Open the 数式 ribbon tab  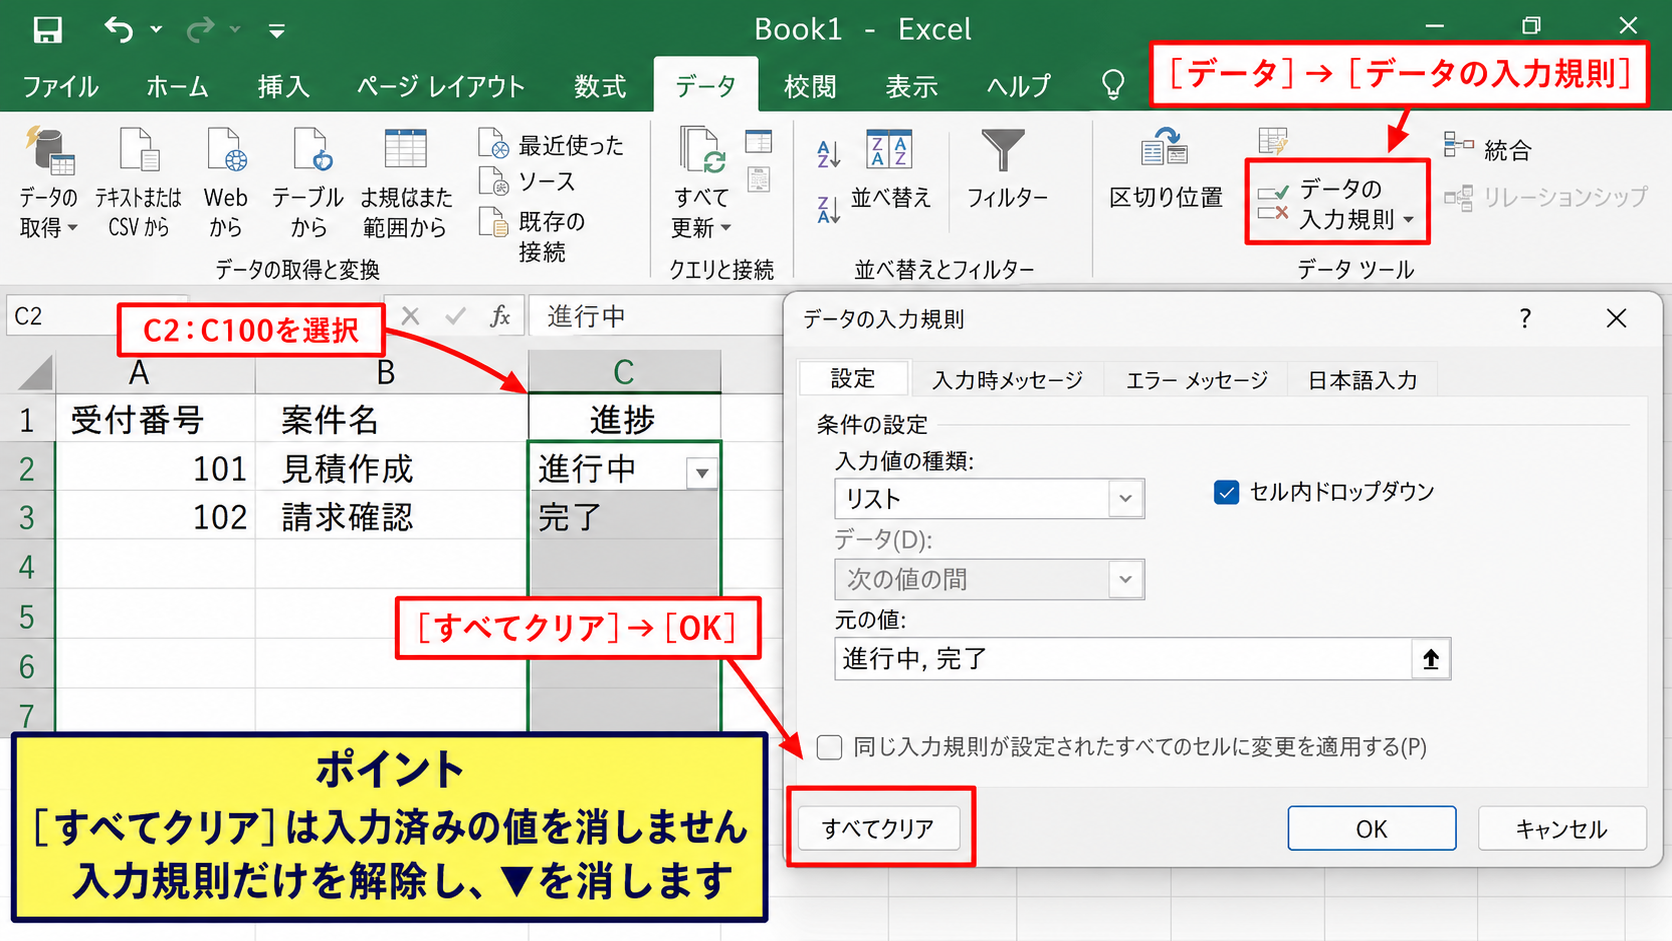pos(600,87)
